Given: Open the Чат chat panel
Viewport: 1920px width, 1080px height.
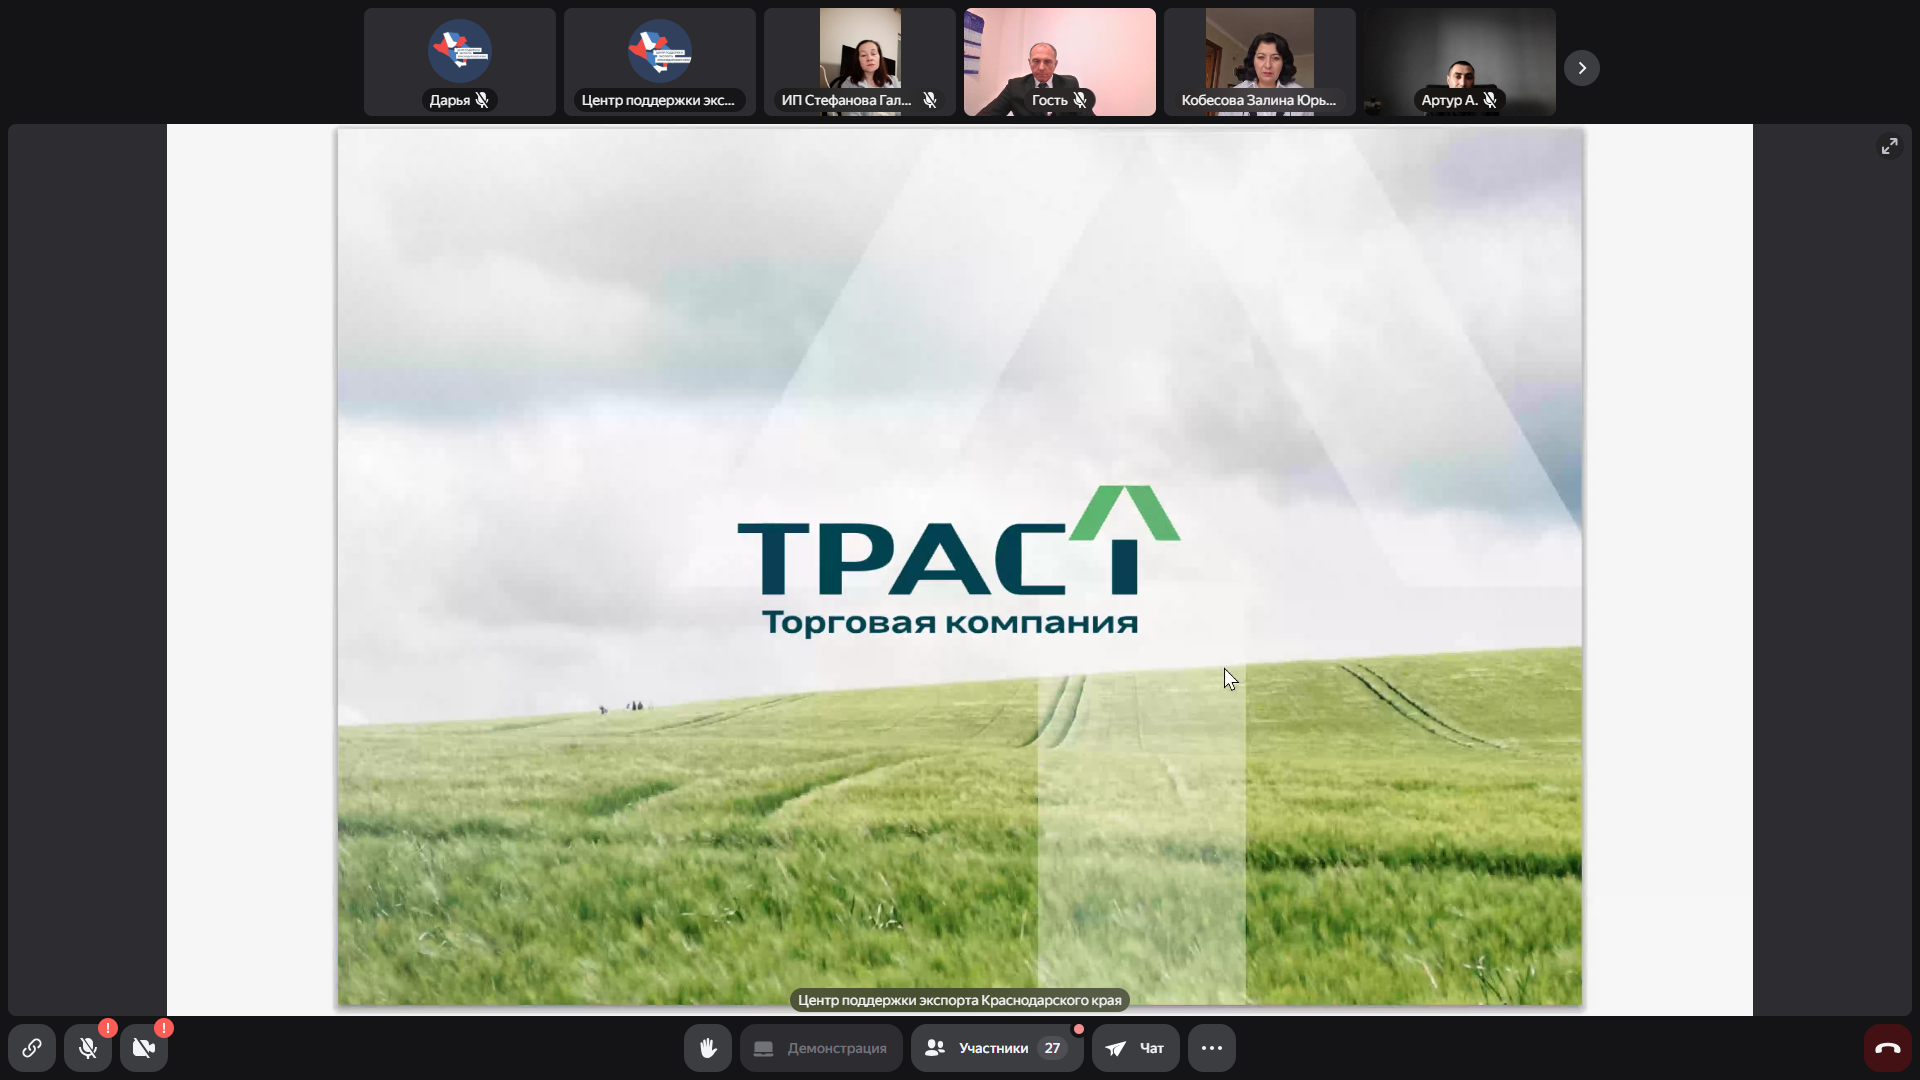Looking at the screenshot, I should 1135,1048.
